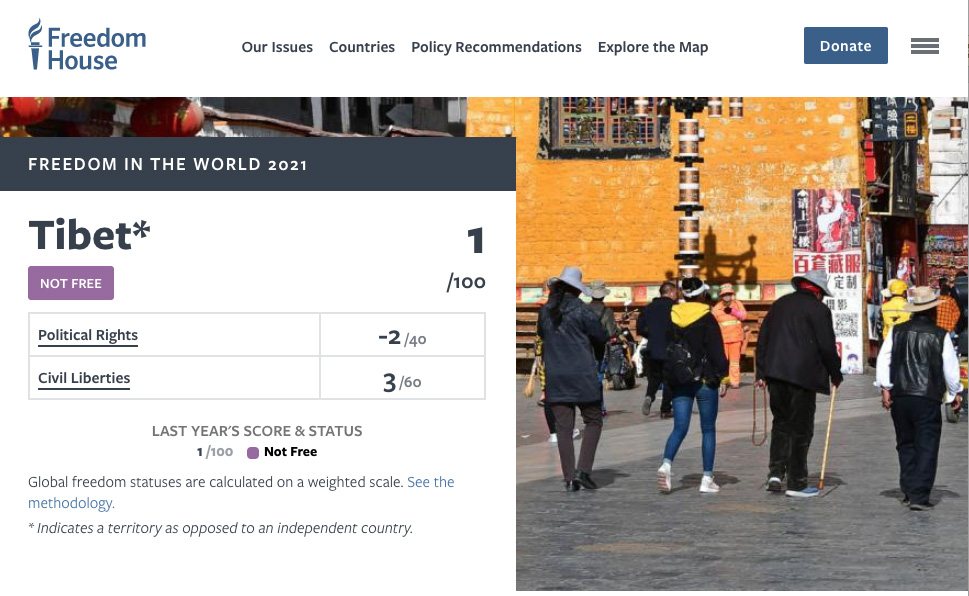The image size is (969, 596).
Task: Open the hamburger menu icon
Action: click(x=924, y=46)
